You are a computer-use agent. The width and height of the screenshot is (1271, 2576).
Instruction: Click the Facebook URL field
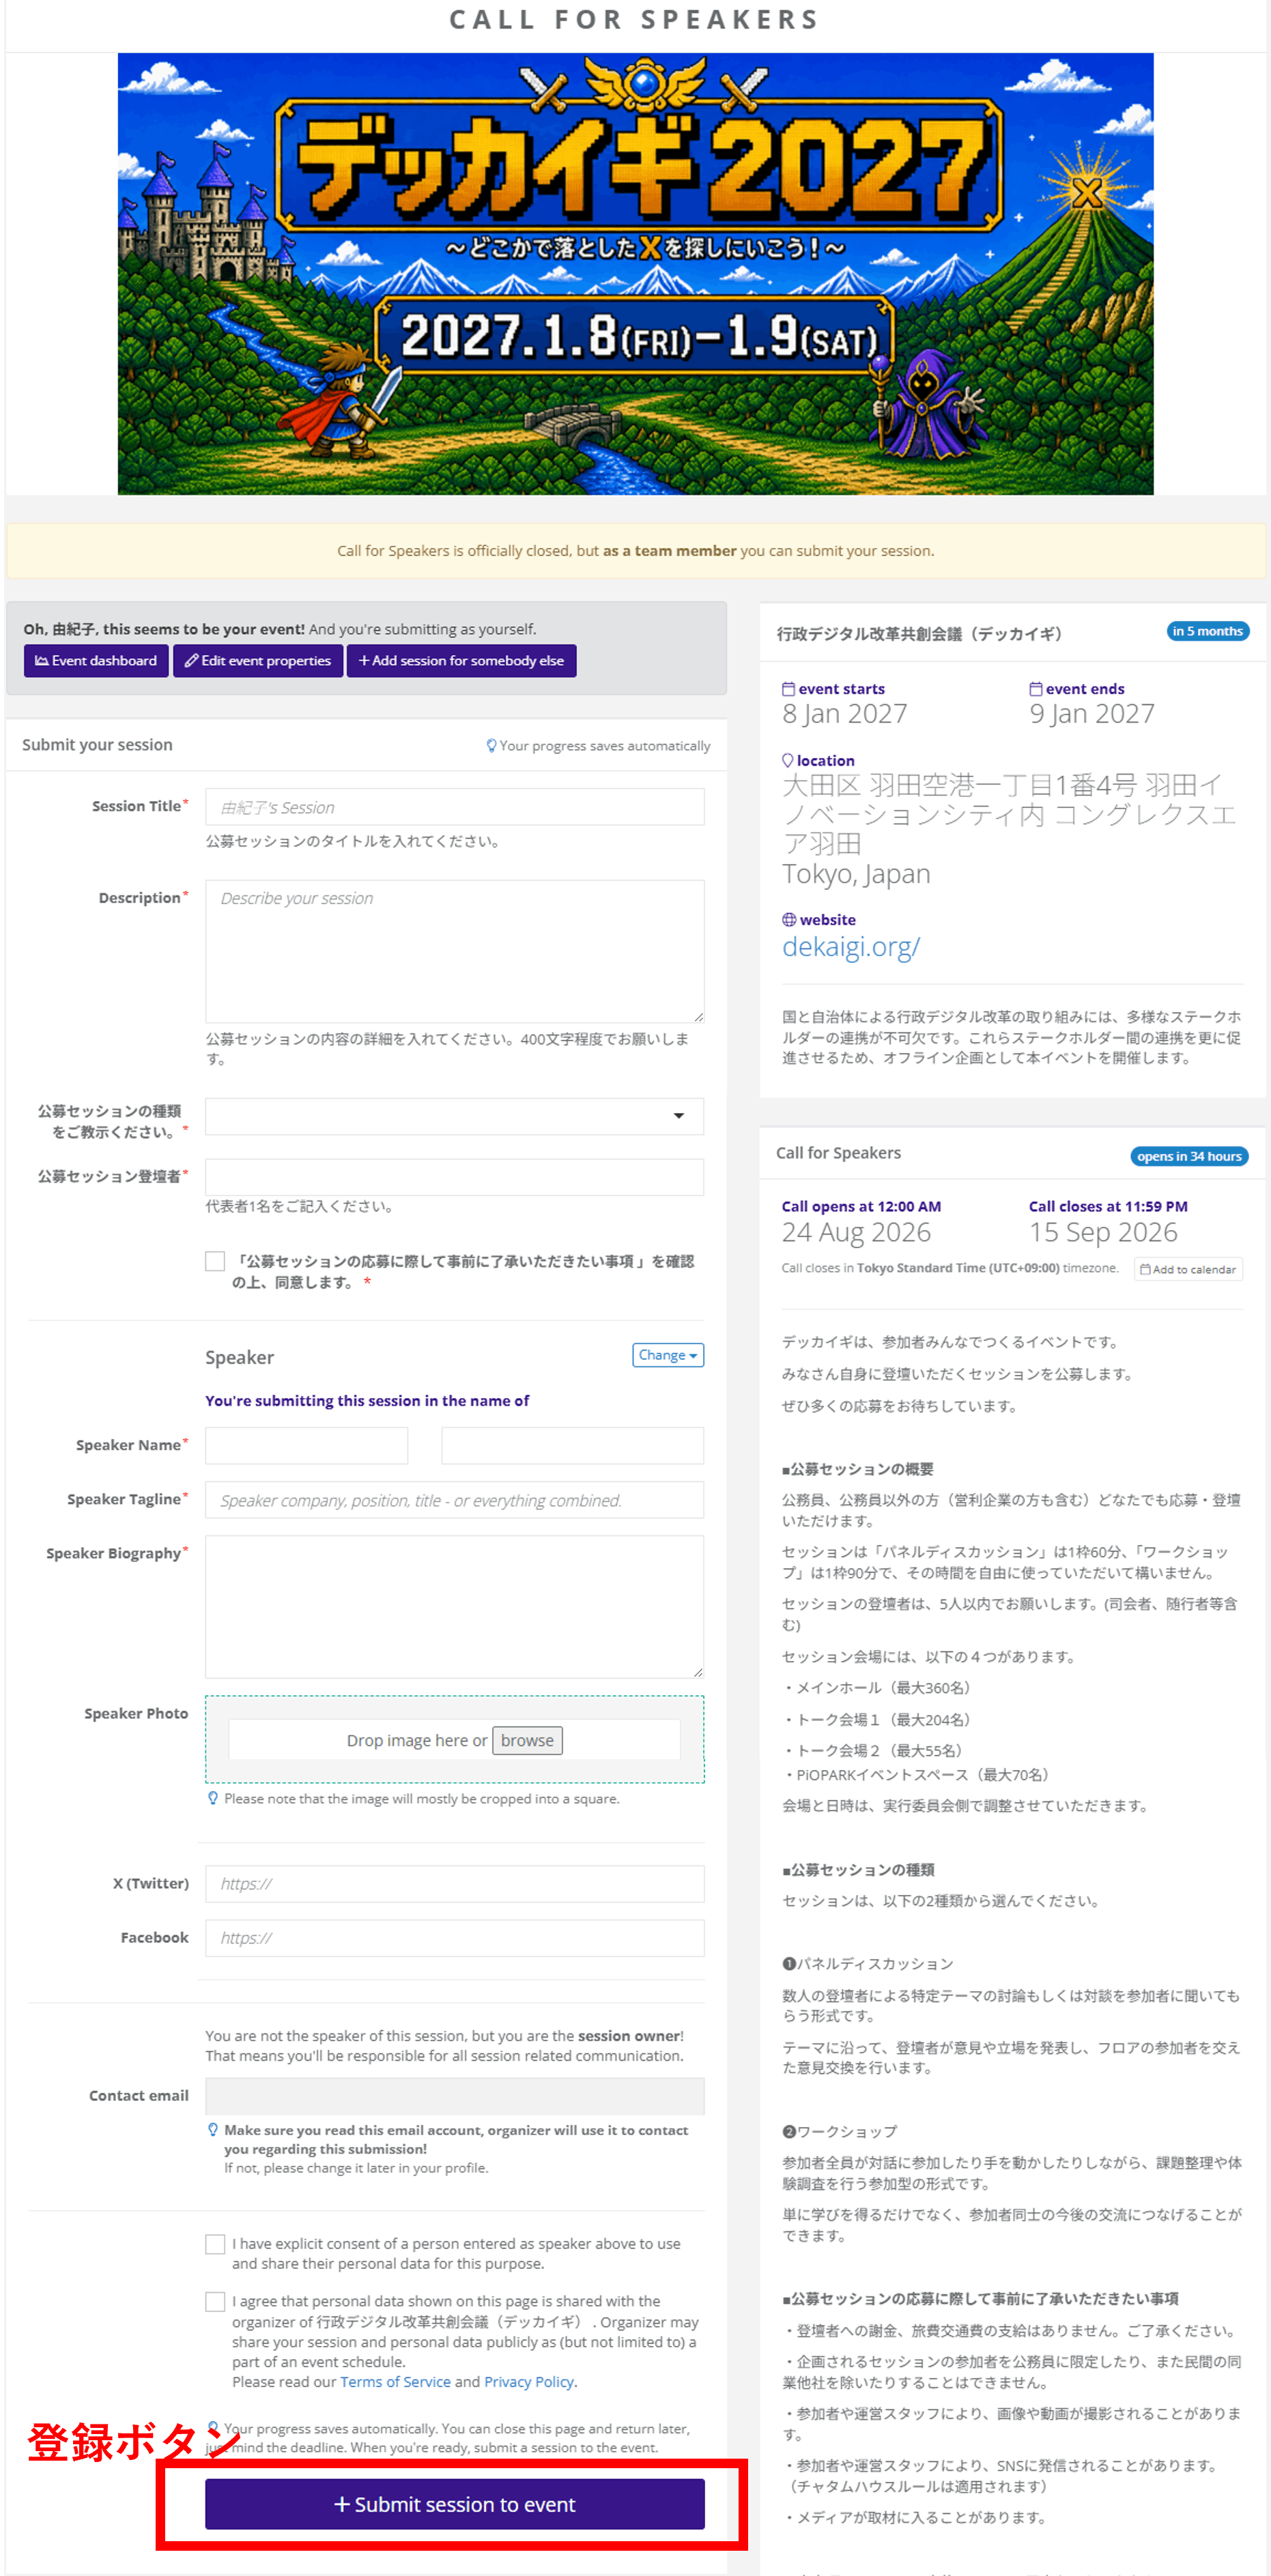pos(454,1938)
